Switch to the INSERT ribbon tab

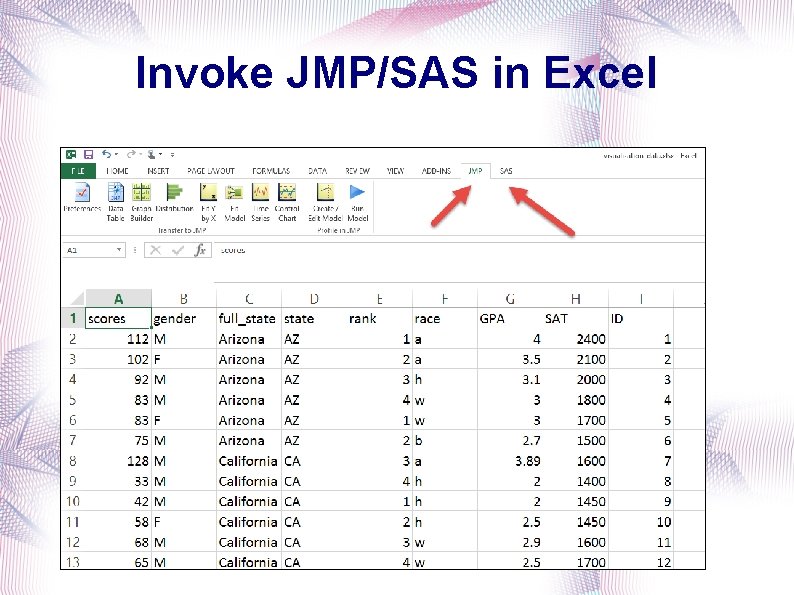pyautogui.click(x=158, y=171)
